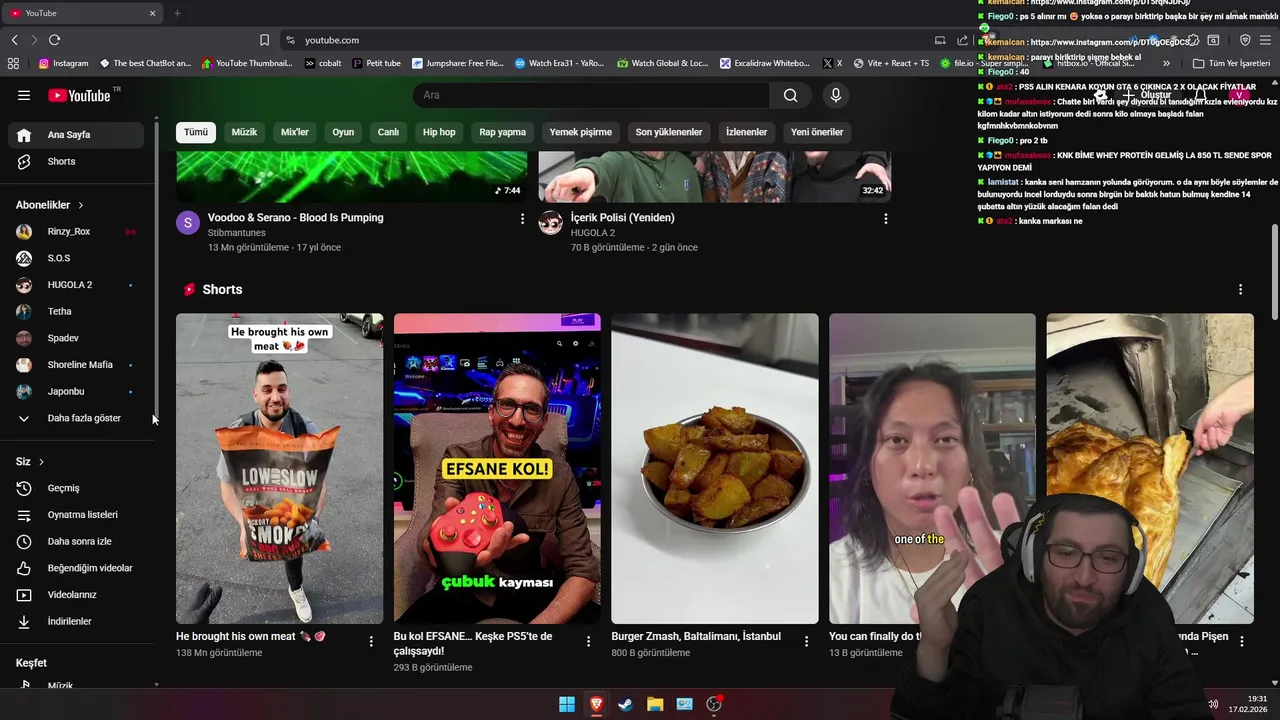1280x720 pixels.
Task: Open options for Voodoo & Serano video
Action: 522,218
